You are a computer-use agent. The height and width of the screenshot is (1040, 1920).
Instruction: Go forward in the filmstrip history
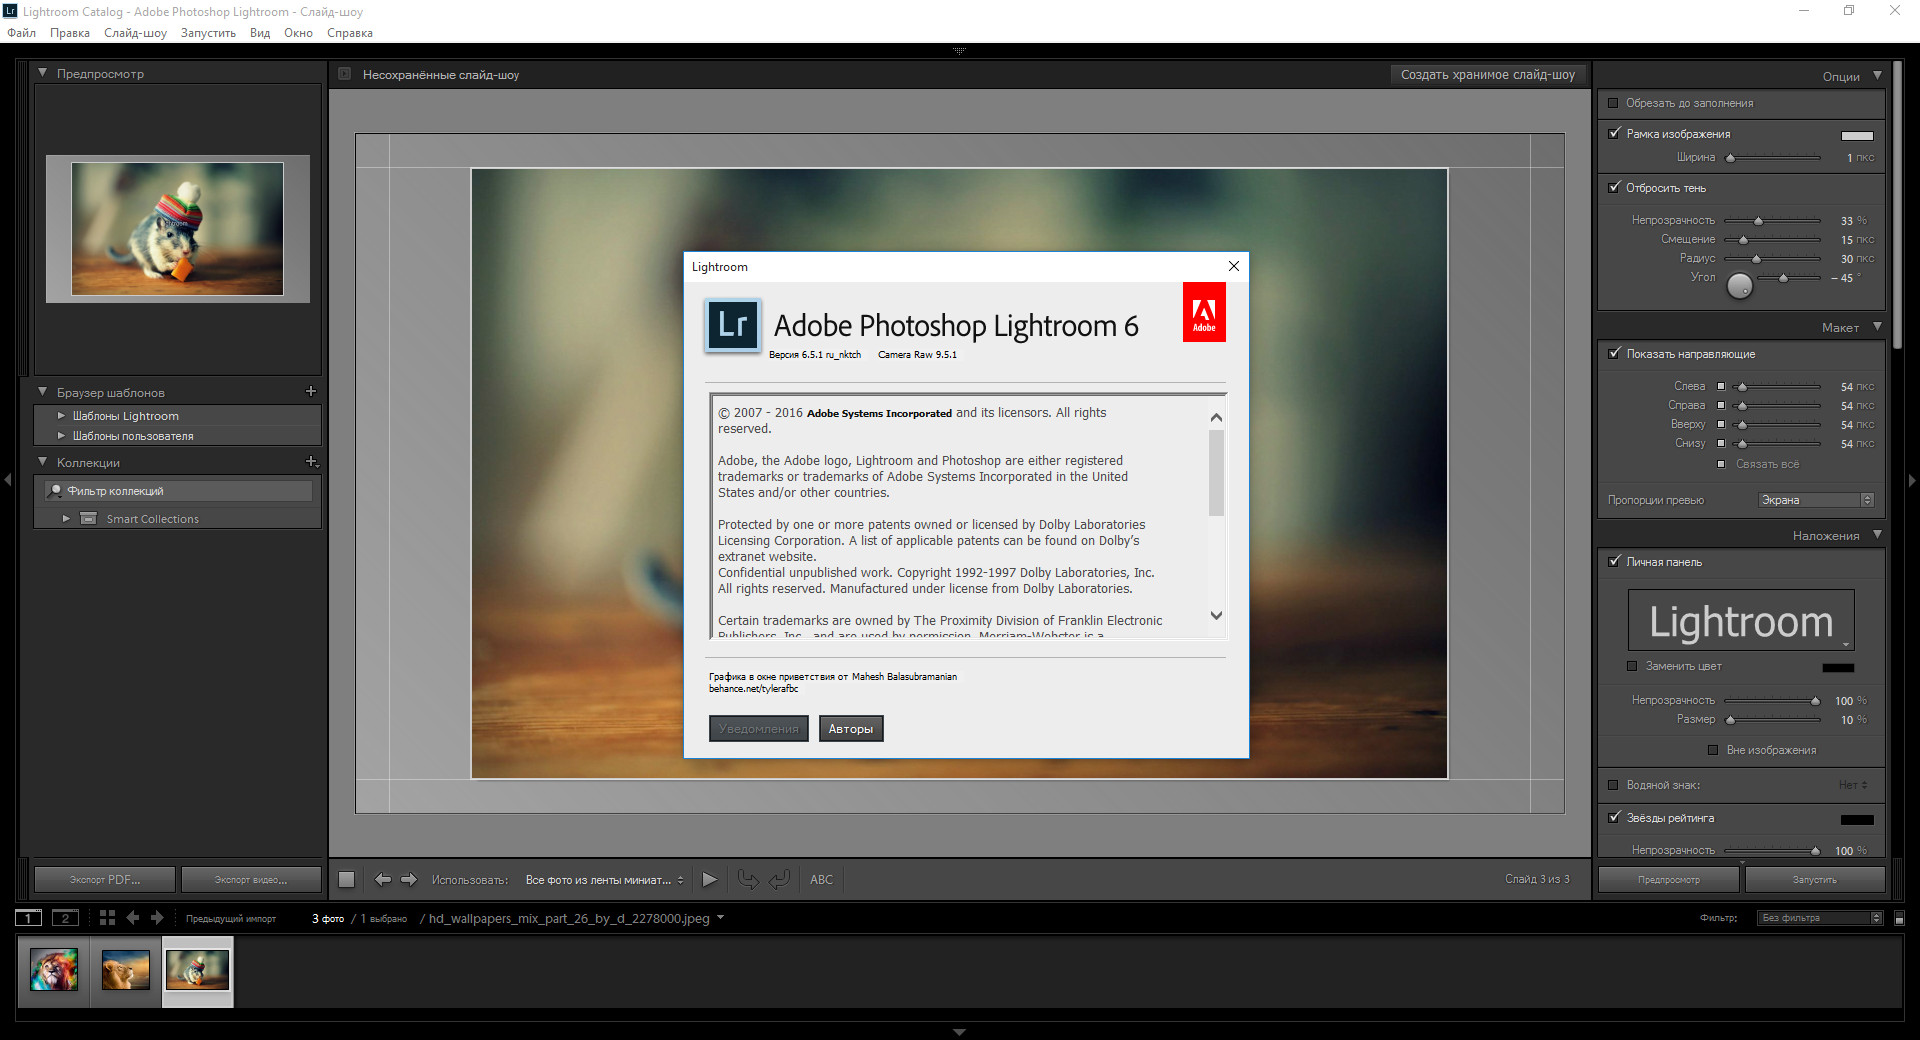[157, 918]
